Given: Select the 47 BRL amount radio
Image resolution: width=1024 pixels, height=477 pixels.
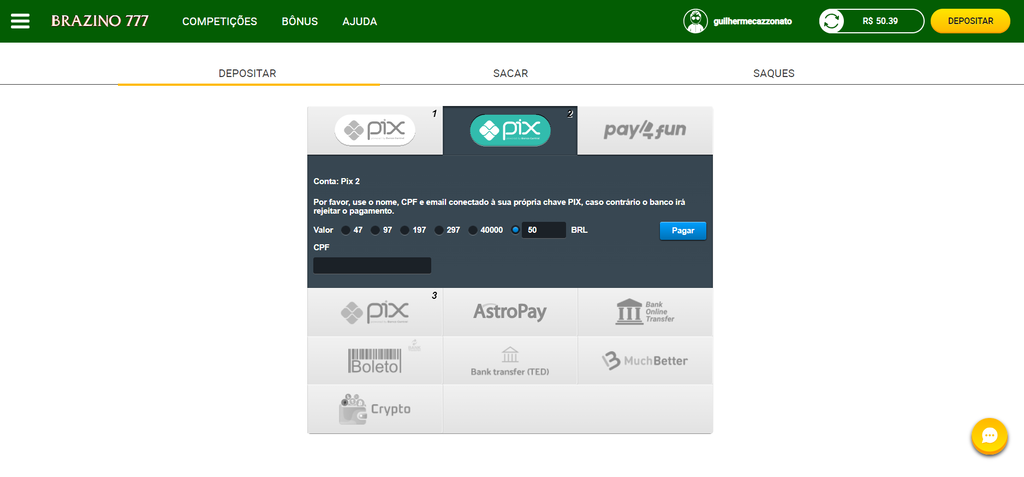Looking at the screenshot, I should (346, 230).
